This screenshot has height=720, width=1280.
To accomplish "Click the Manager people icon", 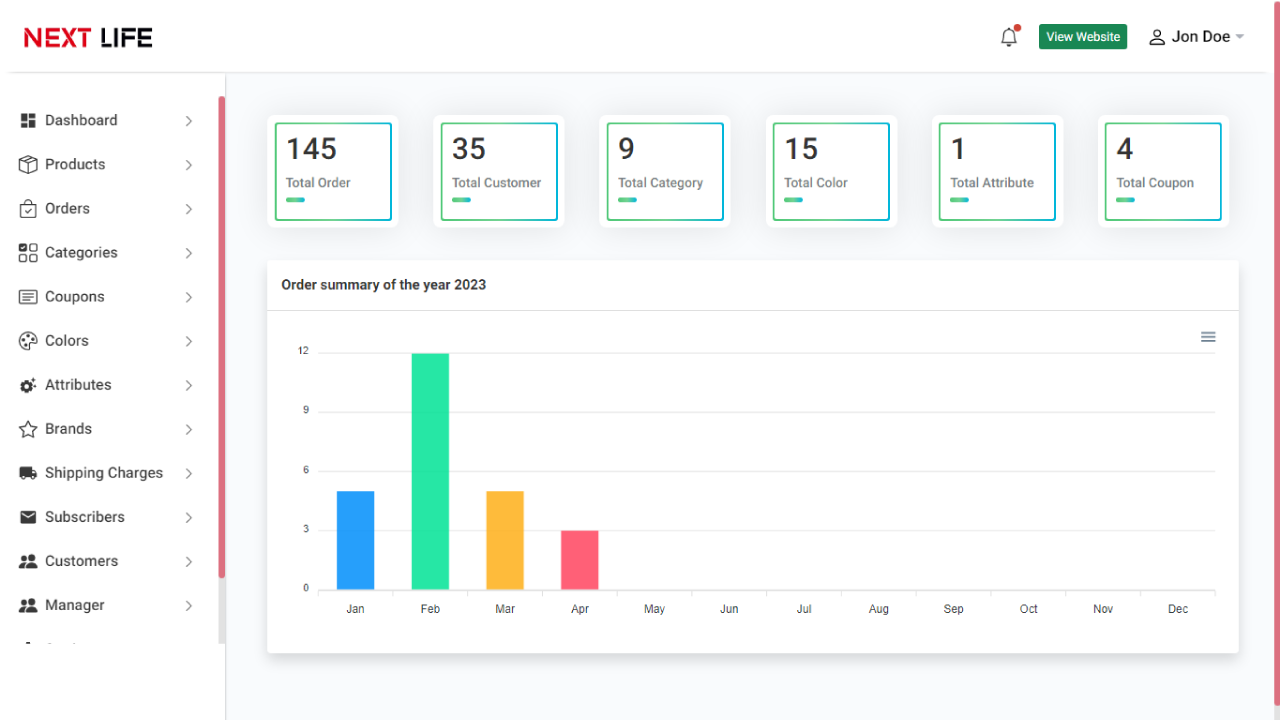I will [x=28, y=605].
